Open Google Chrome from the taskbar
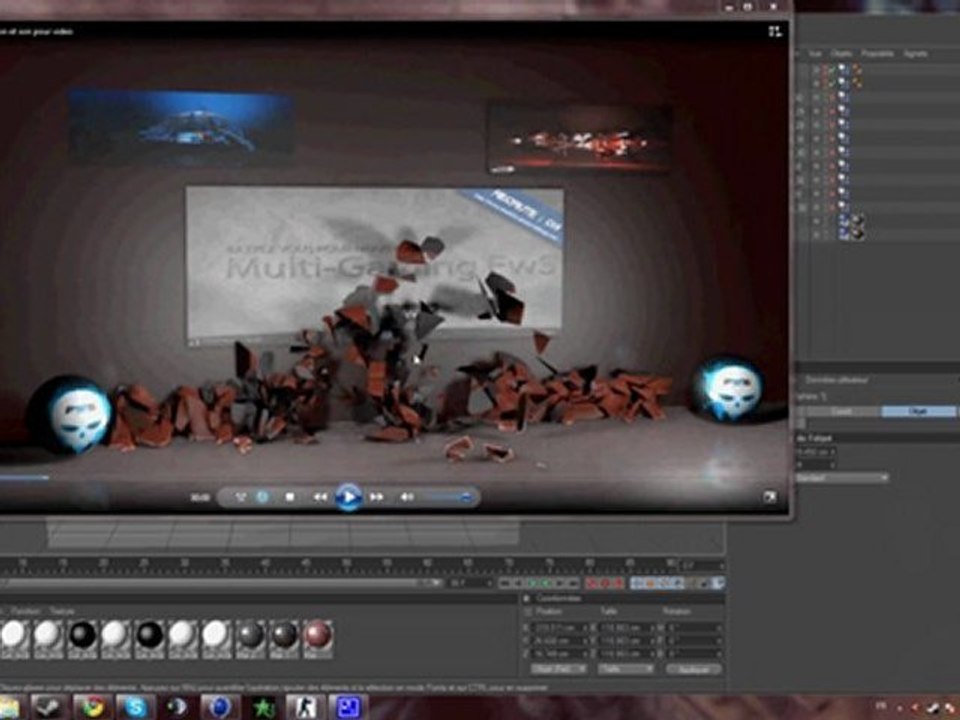This screenshot has width=960, height=720. pos(91,708)
